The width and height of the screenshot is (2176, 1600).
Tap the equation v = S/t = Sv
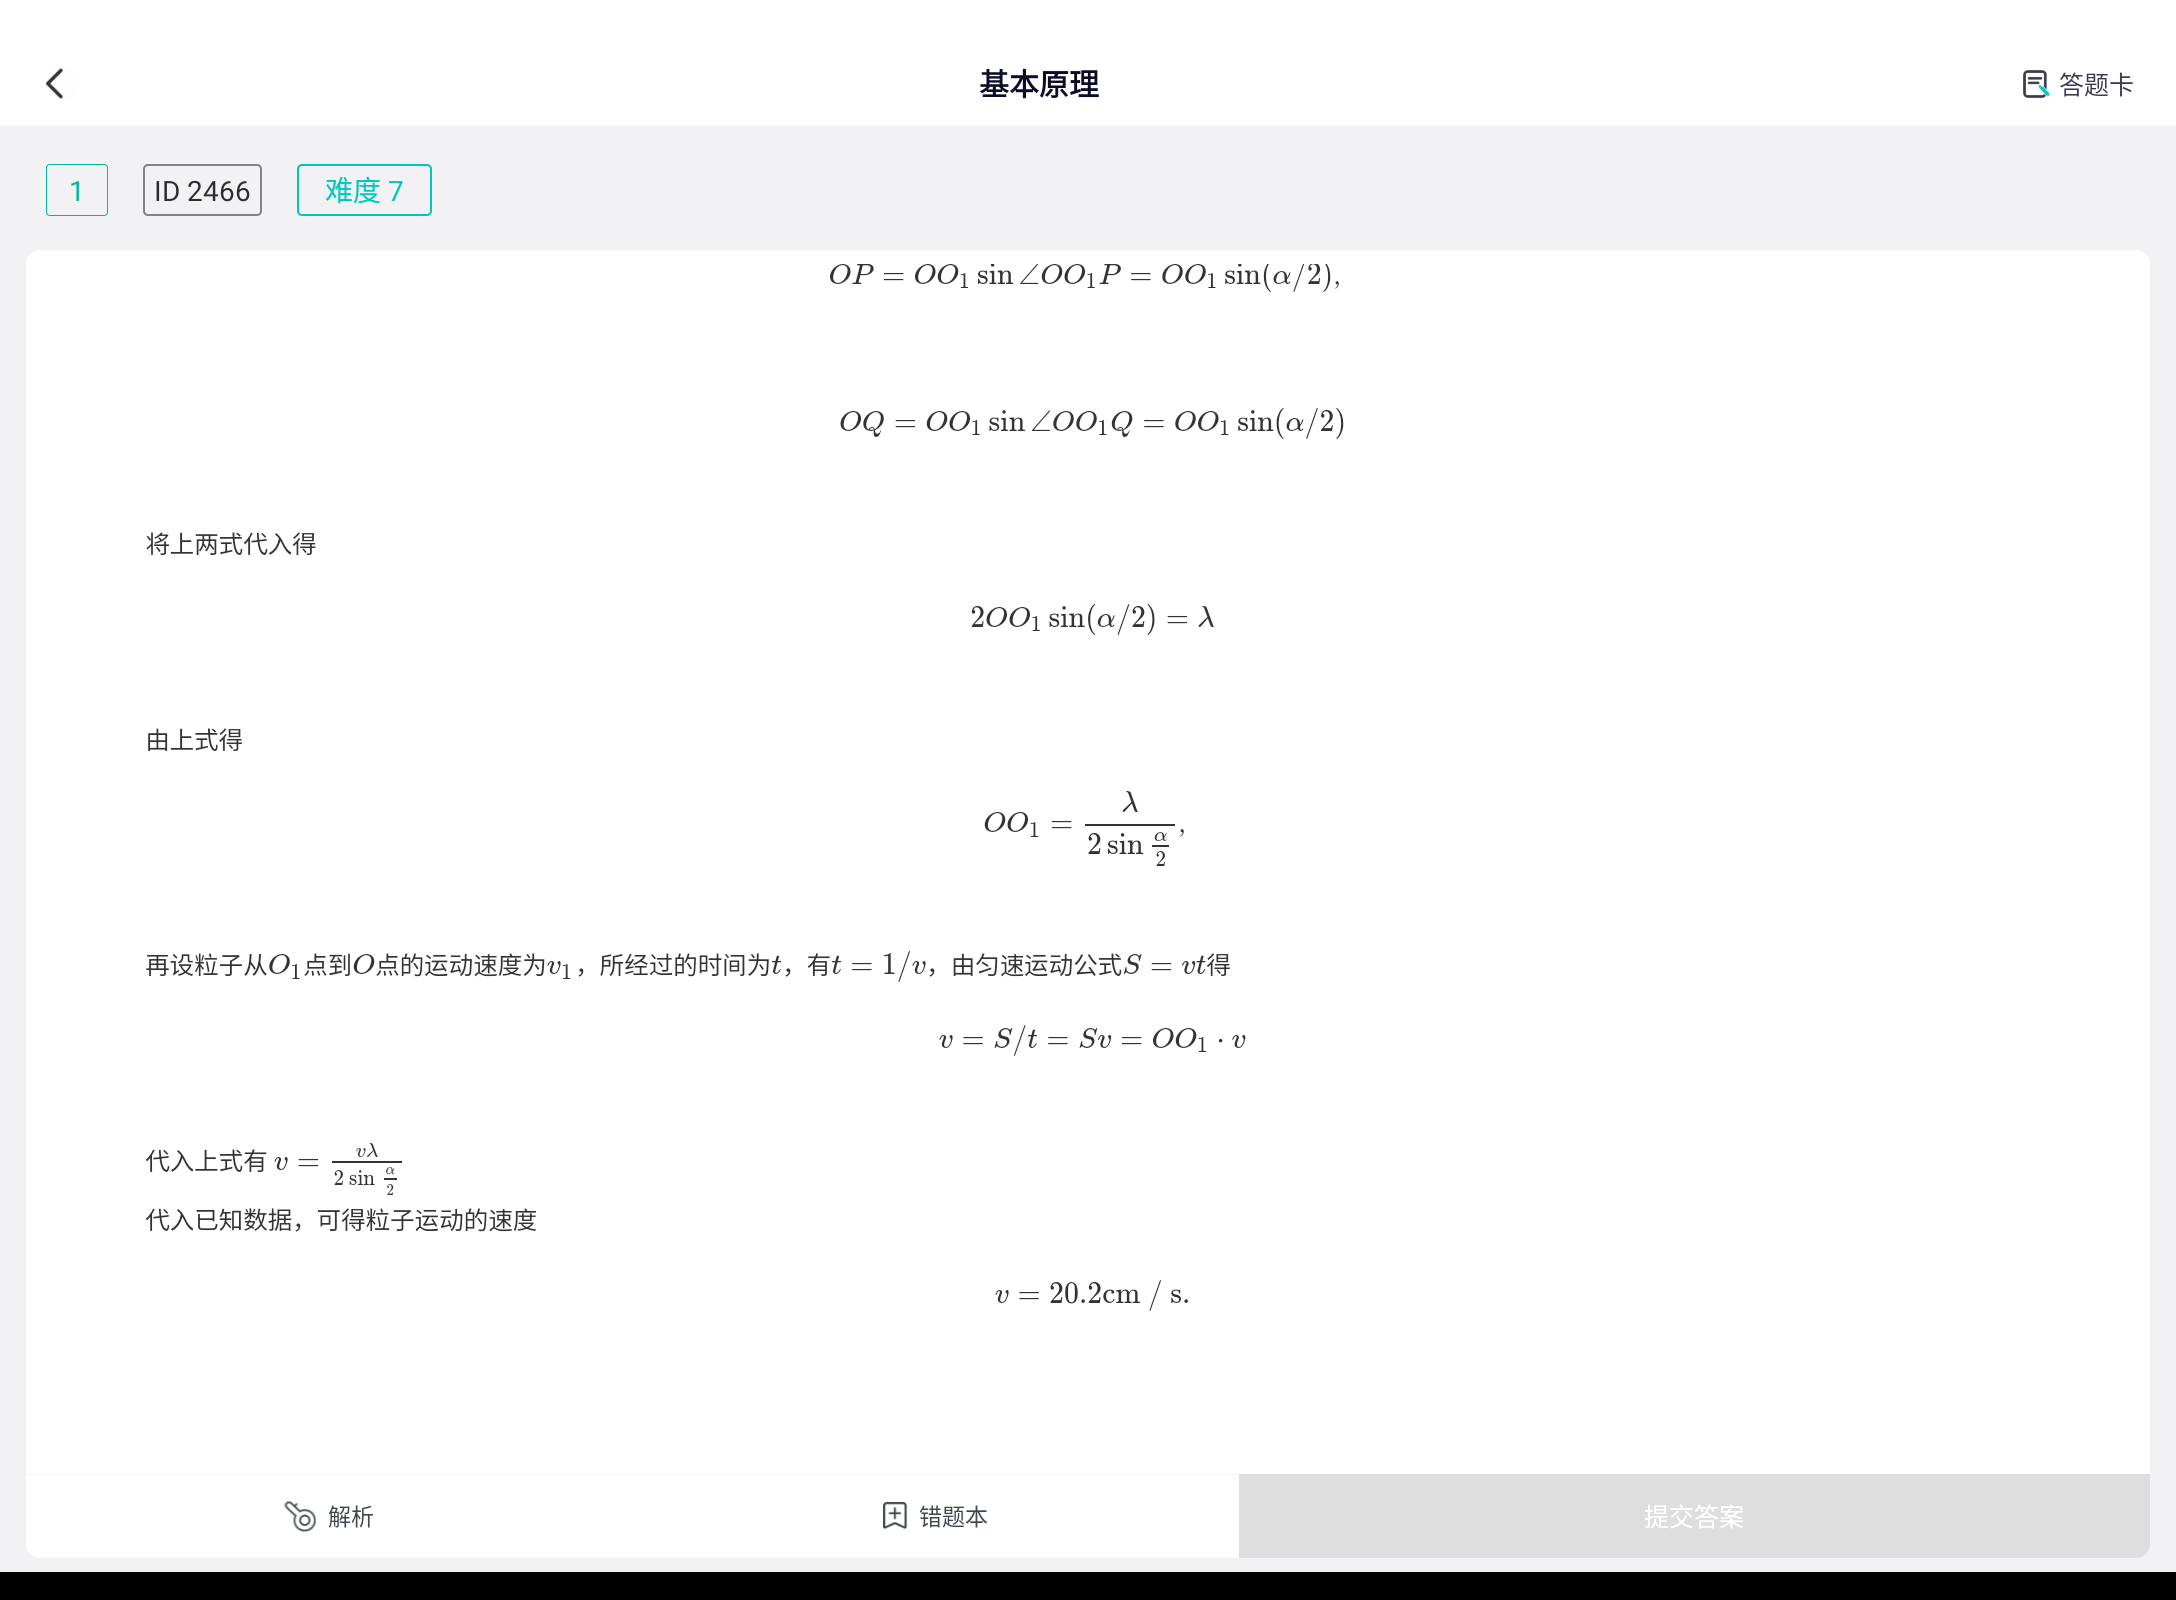click(x=1092, y=1040)
